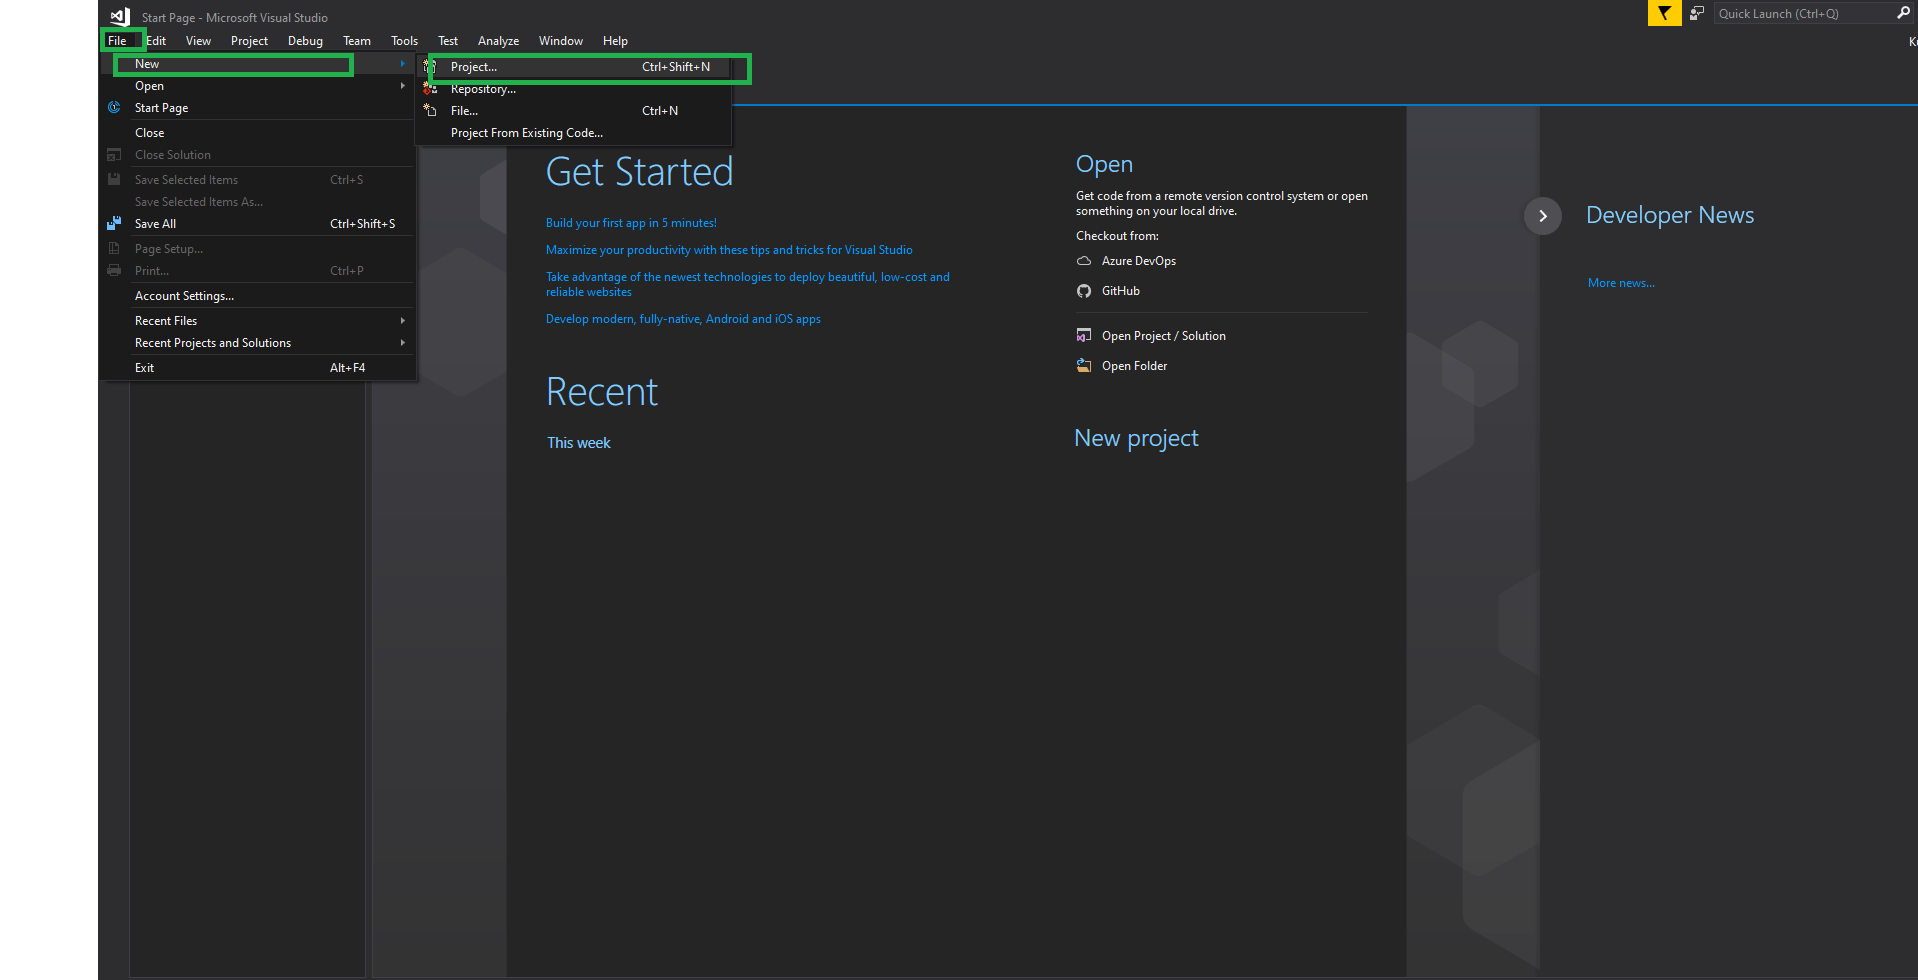
Task: Click the yellow feedback filter icon
Action: (1664, 13)
